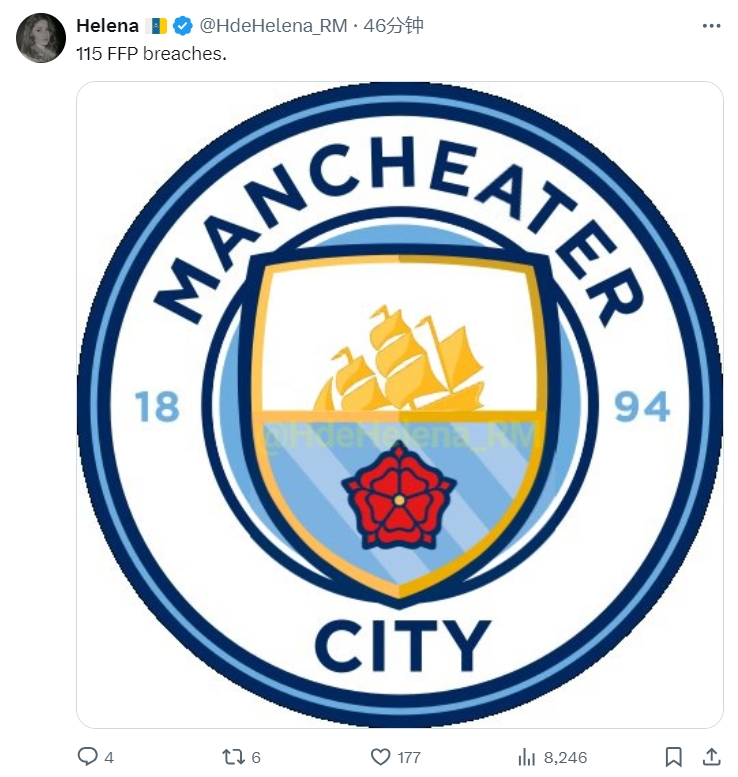Click the 8,246 views count

tap(567, 758)
